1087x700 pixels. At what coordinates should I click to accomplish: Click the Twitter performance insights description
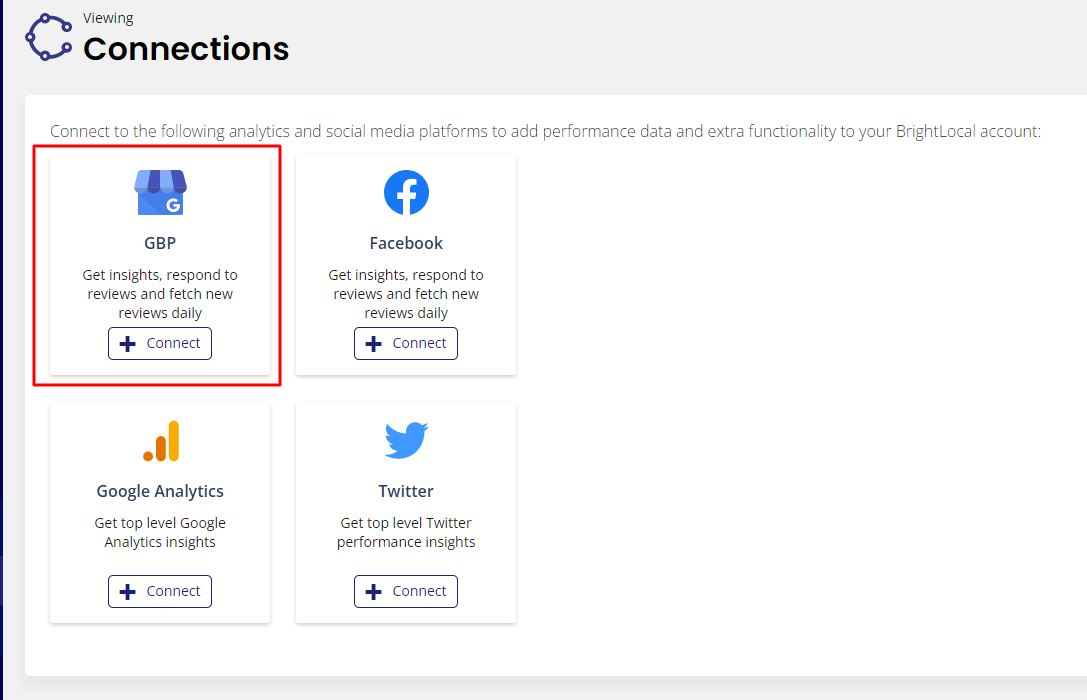coord(406,532)
